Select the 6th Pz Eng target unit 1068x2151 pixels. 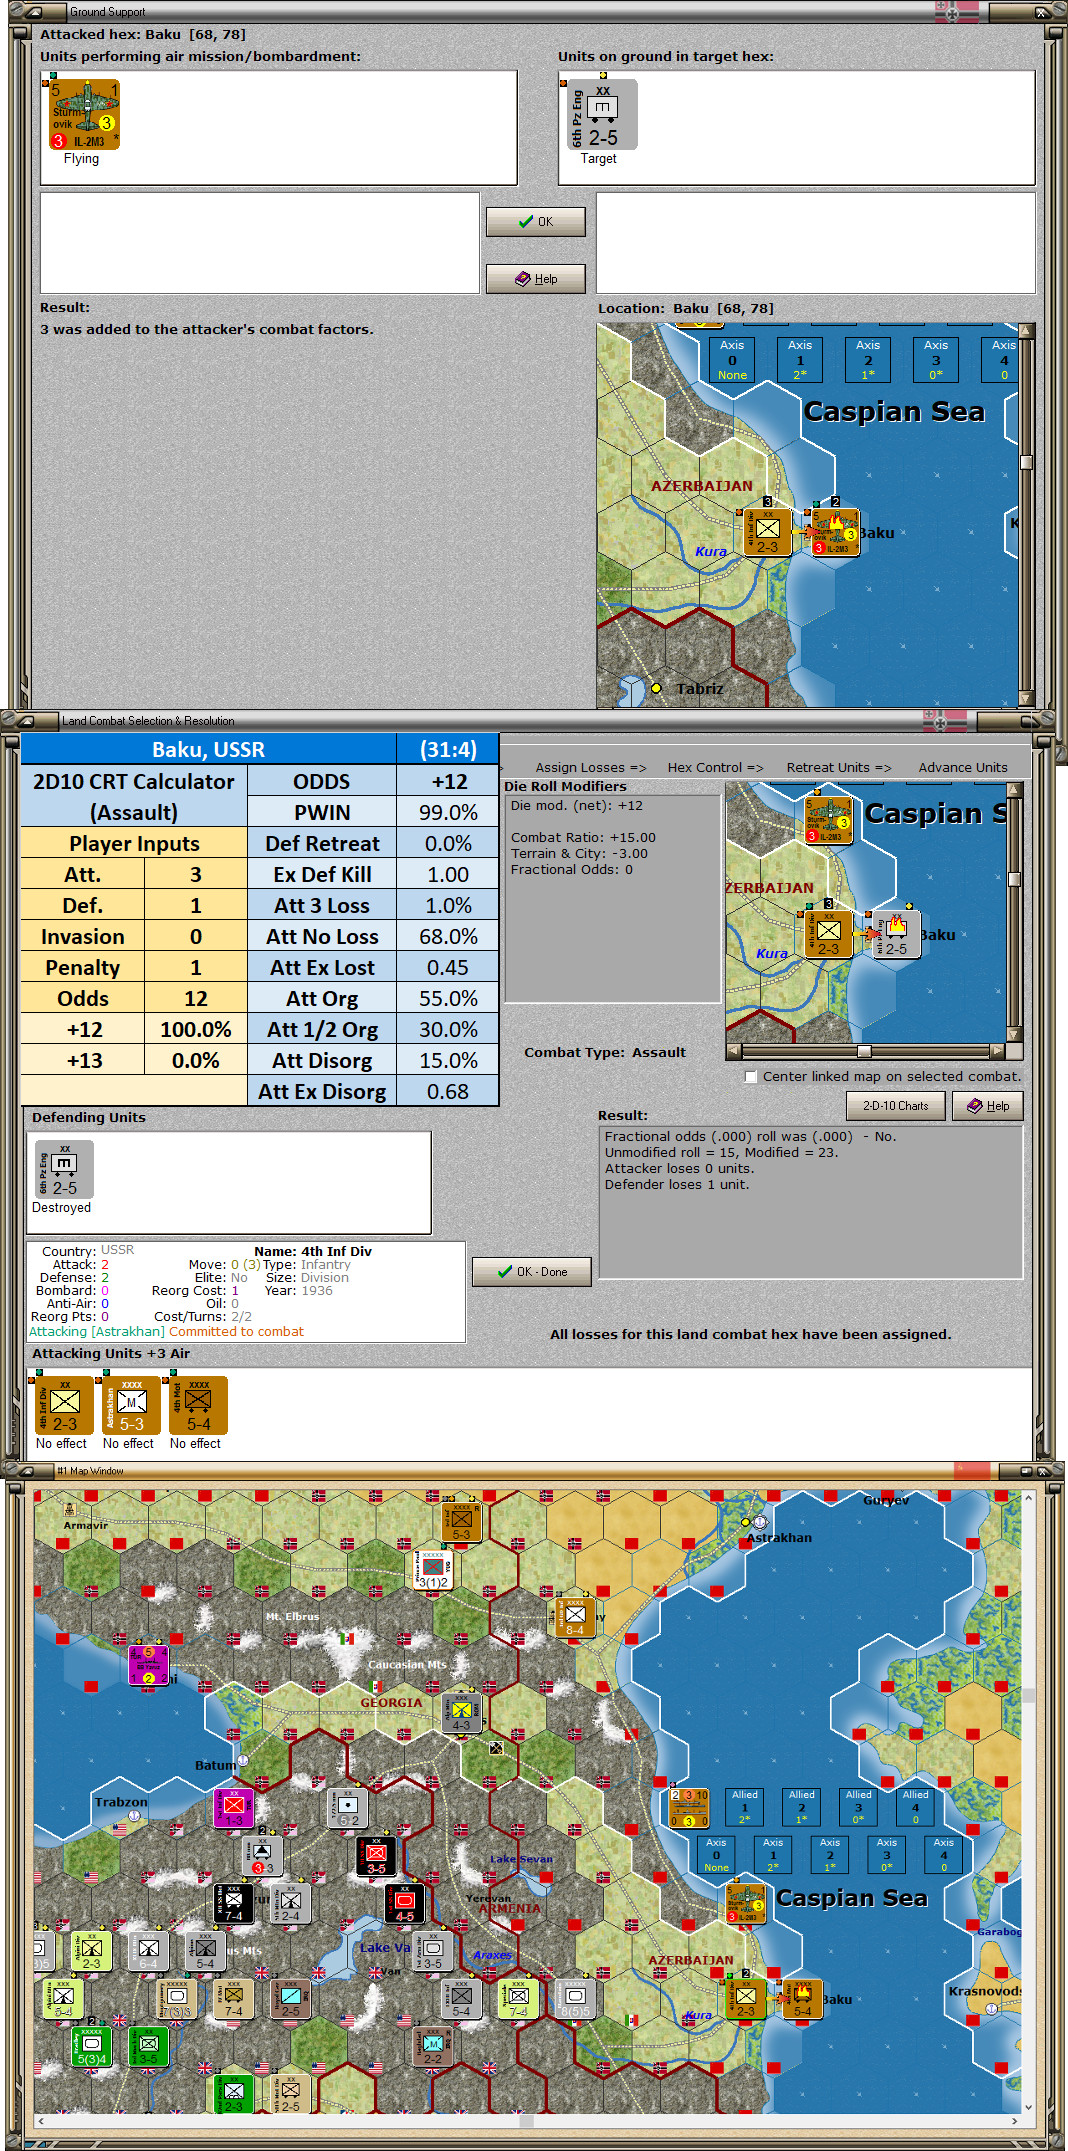(603, 115)
